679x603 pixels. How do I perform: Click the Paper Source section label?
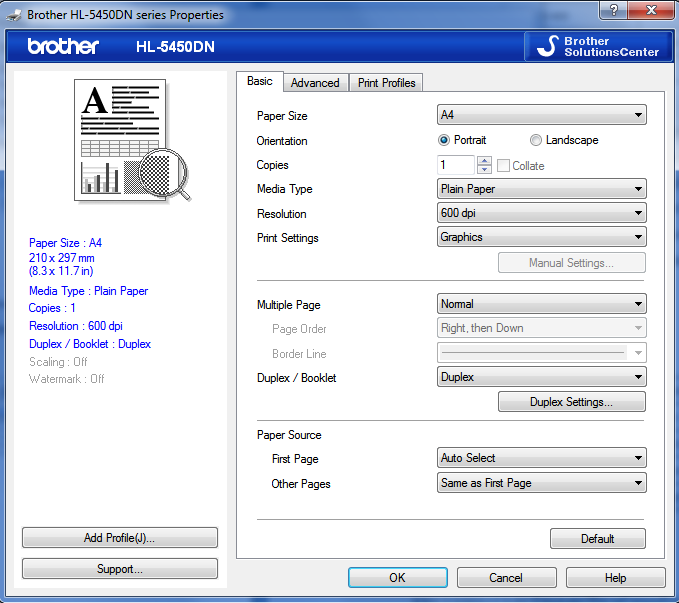point(289,435)
